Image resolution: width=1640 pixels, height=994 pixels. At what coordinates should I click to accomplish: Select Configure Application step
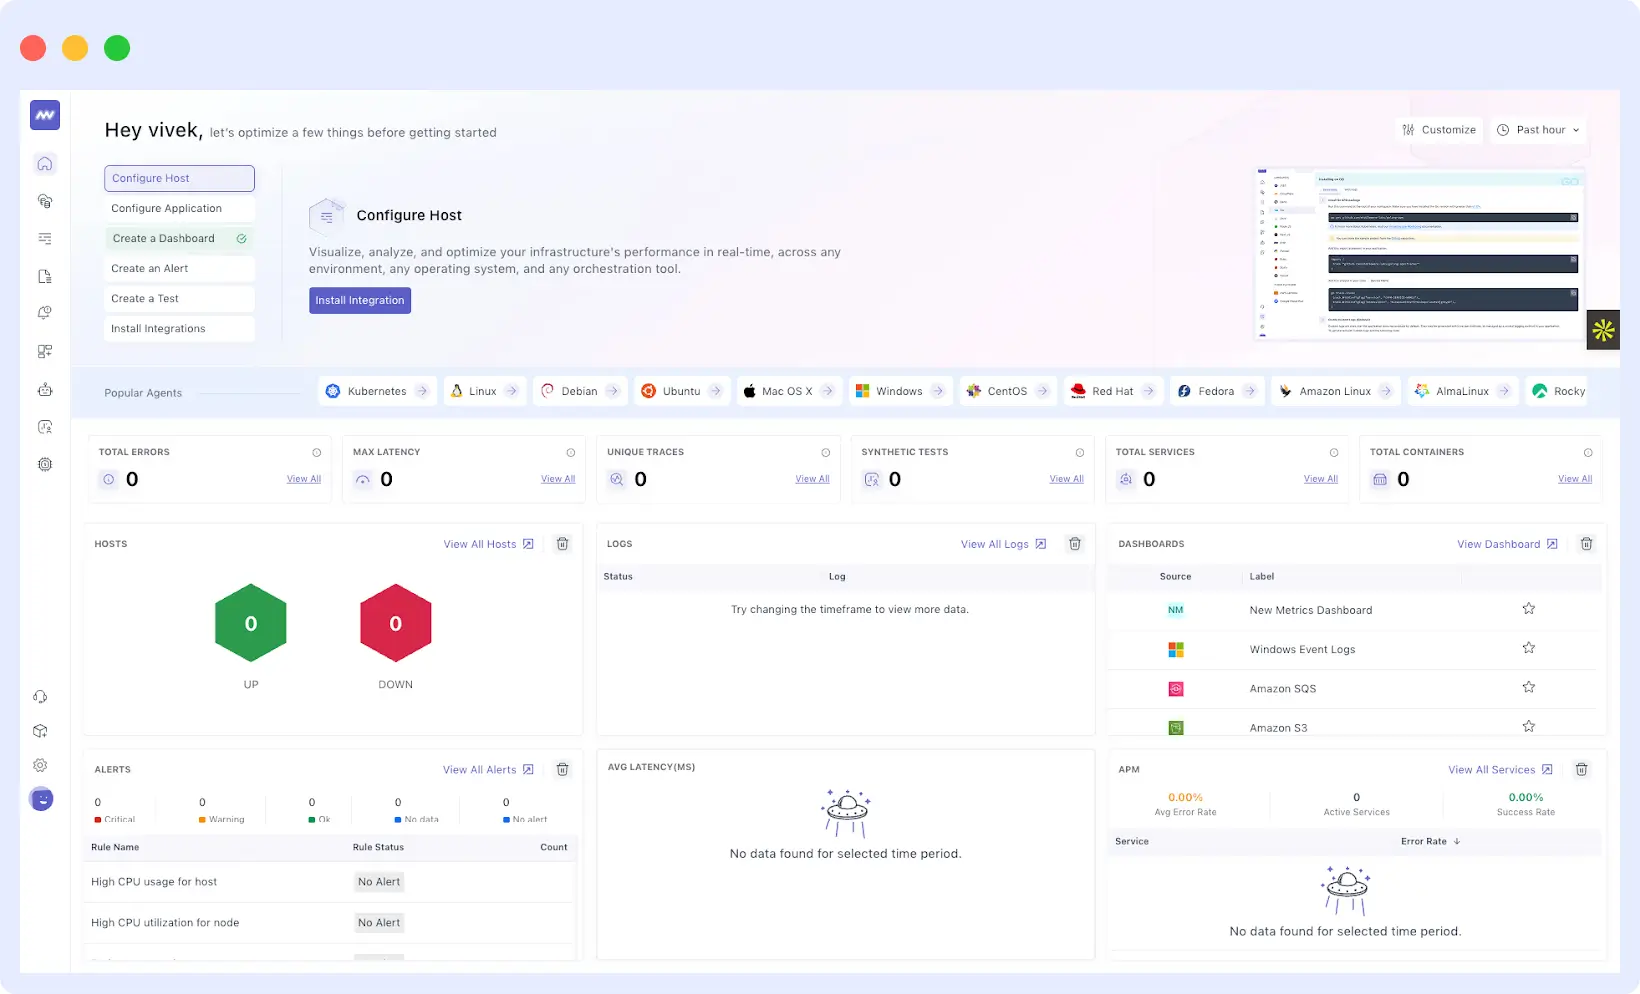(179, 208)
